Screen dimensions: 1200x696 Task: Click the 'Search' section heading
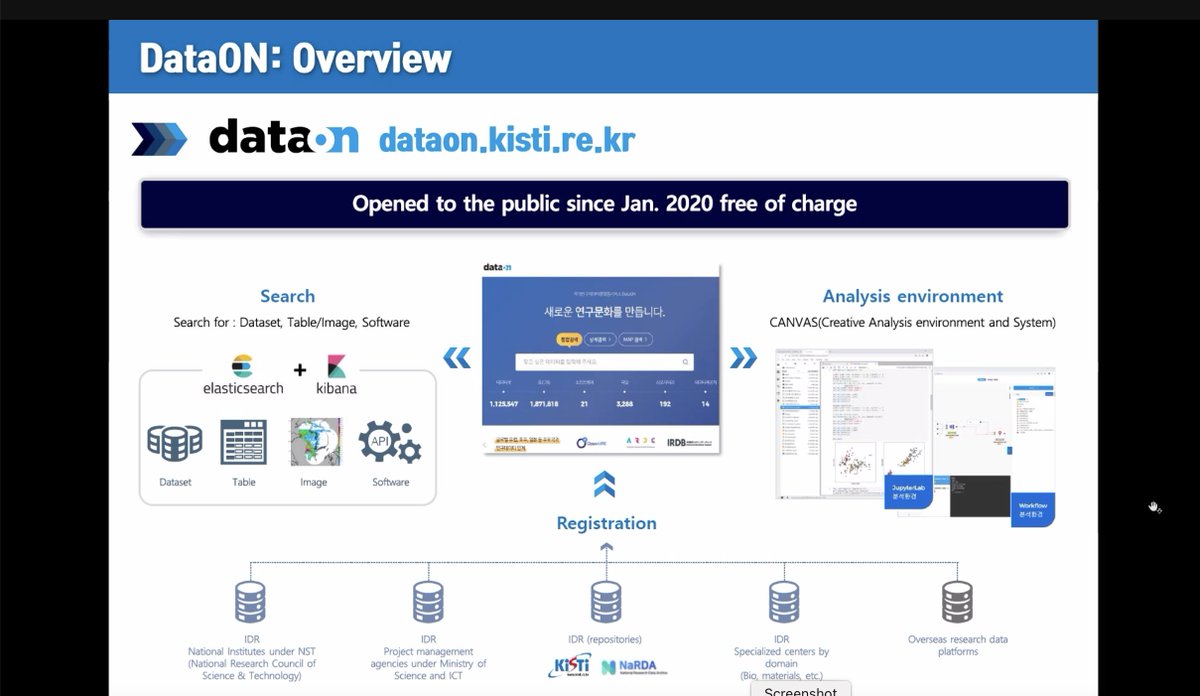point(287,296)
